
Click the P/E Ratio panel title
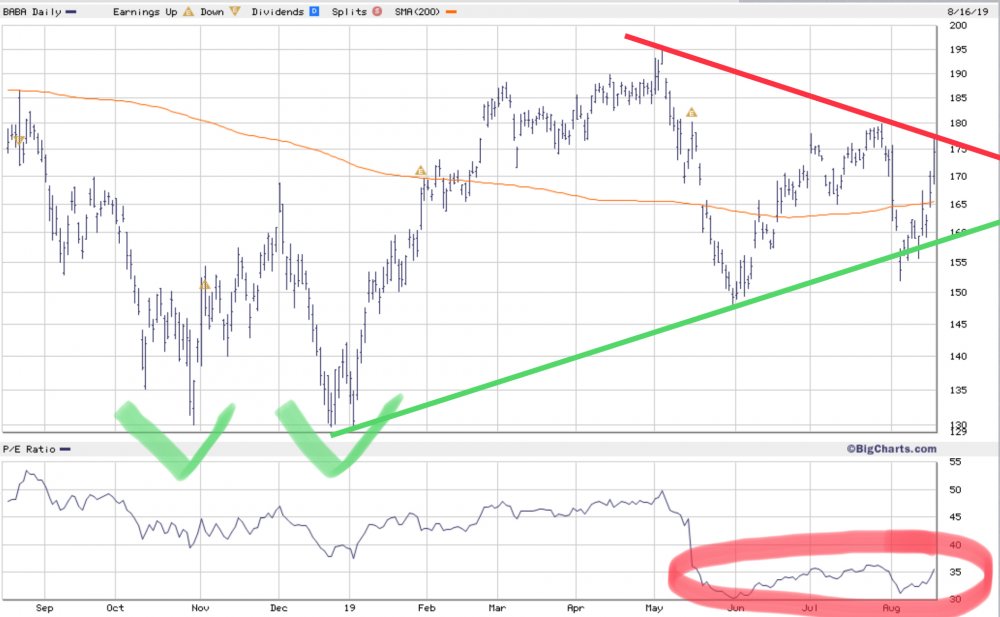click(29, 449)
